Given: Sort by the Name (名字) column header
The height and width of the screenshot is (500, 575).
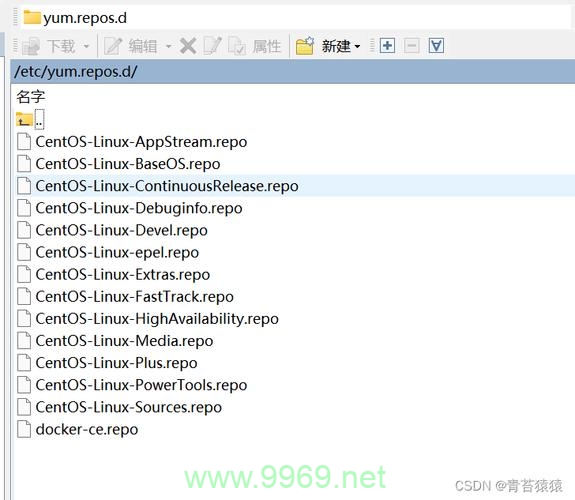Looking at the screenshot, I should pyautogui.click(x=30, y=97).
